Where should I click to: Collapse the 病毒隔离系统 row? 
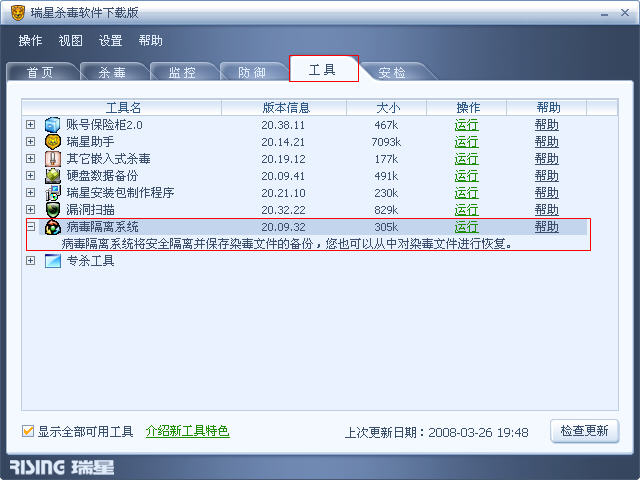coord(31,226)
